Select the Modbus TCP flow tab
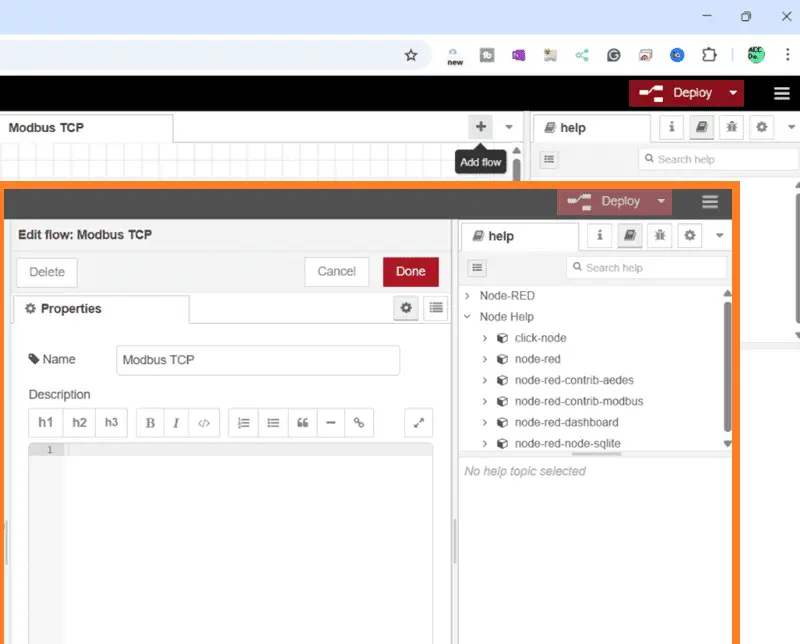800x644 pixels. 86,128
